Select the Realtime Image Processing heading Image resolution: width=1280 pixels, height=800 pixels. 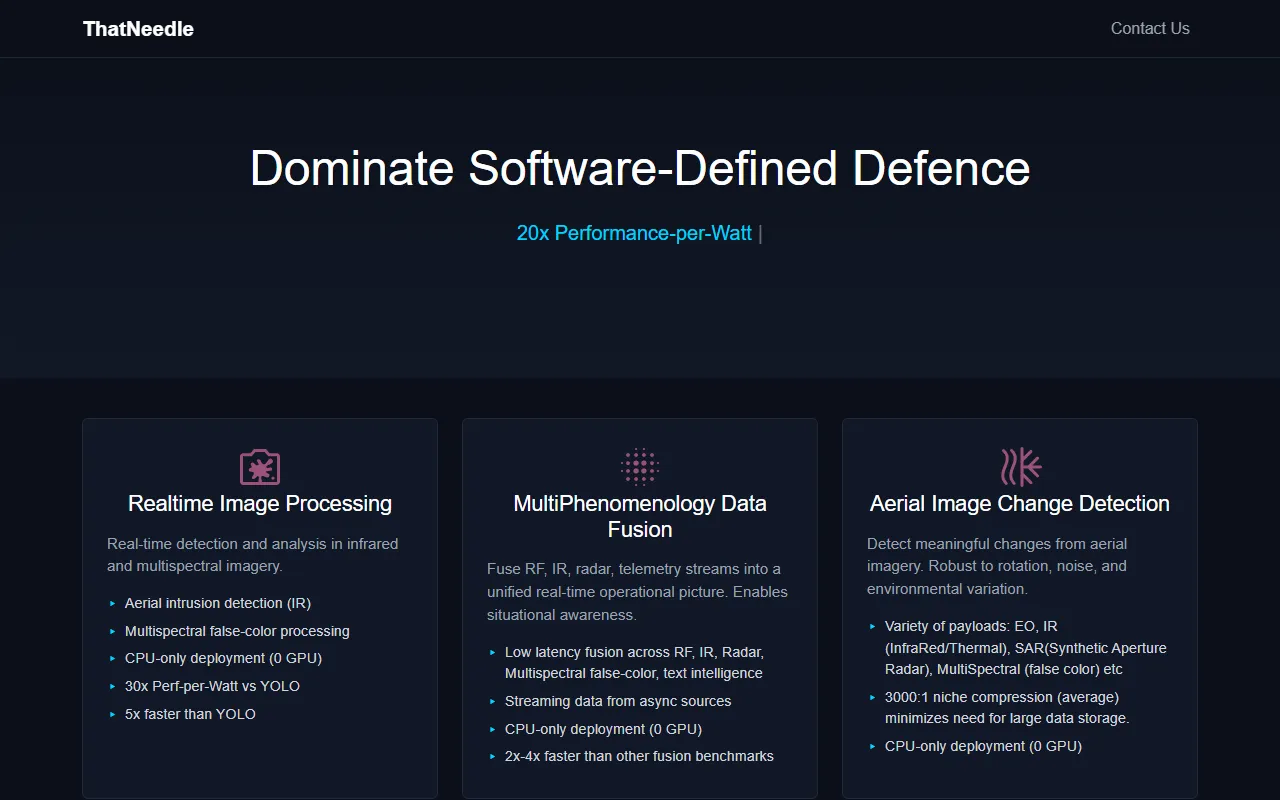point(260,504)
